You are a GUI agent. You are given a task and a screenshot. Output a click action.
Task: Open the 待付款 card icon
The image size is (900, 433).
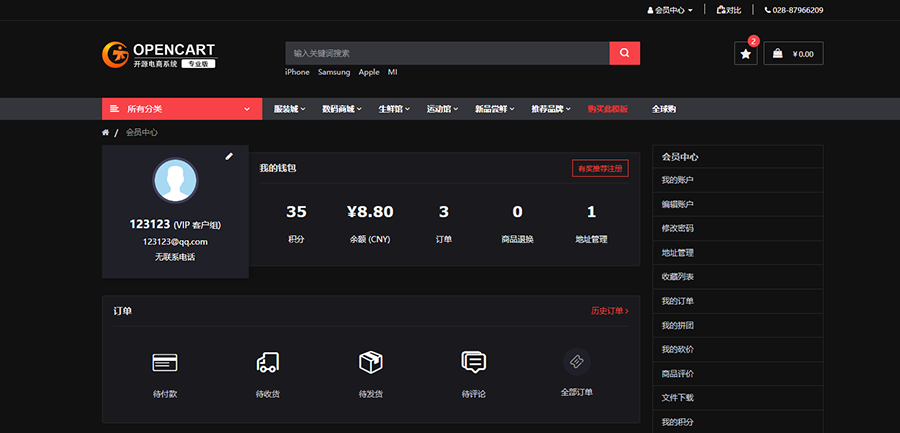pos(165,362)
